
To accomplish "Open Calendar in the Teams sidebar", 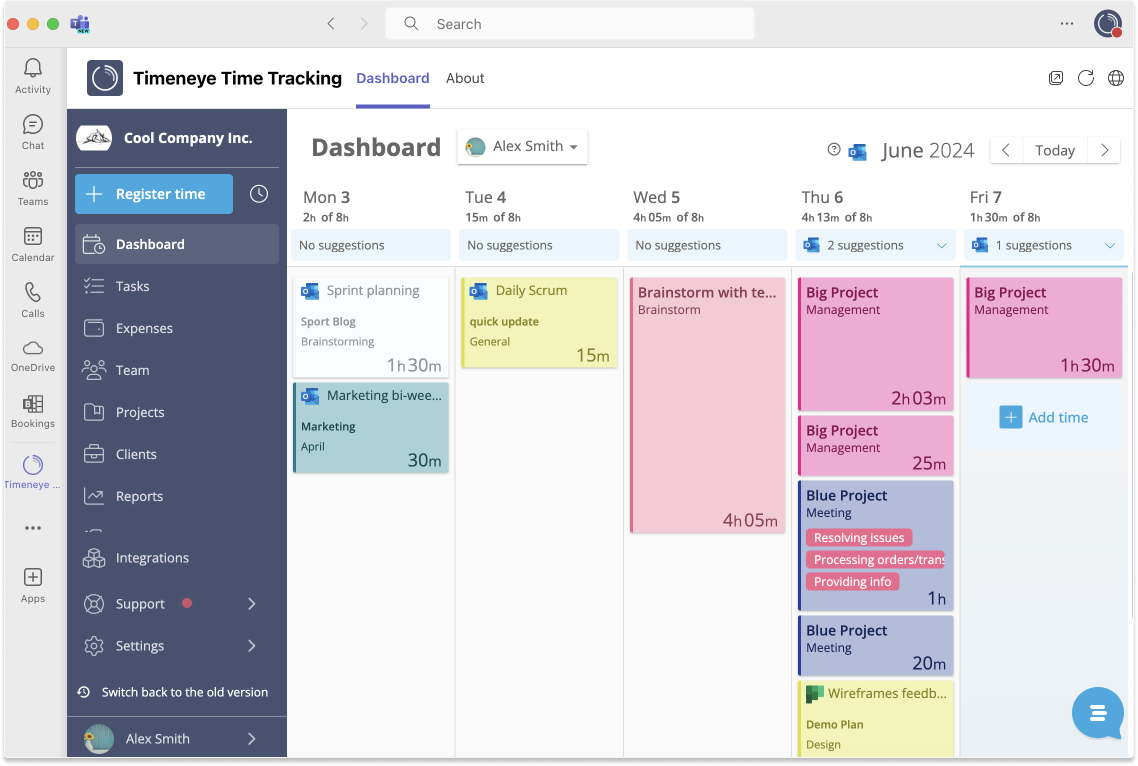I will 32,243.
